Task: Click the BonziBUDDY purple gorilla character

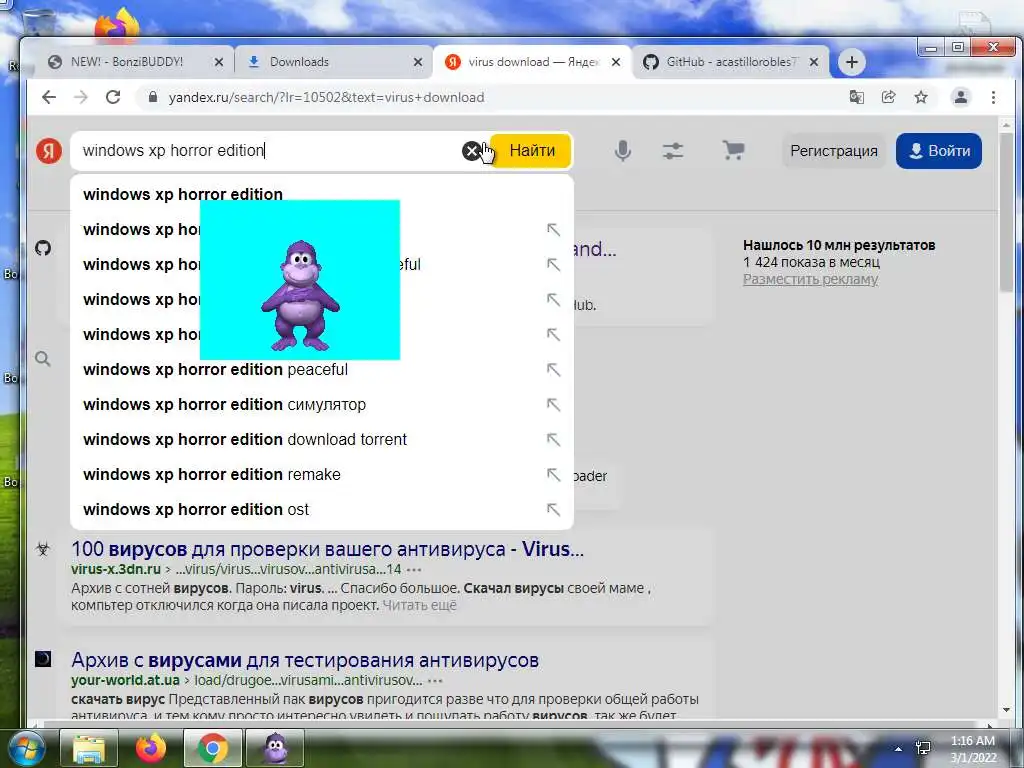Action: click(x=300, y=295)
